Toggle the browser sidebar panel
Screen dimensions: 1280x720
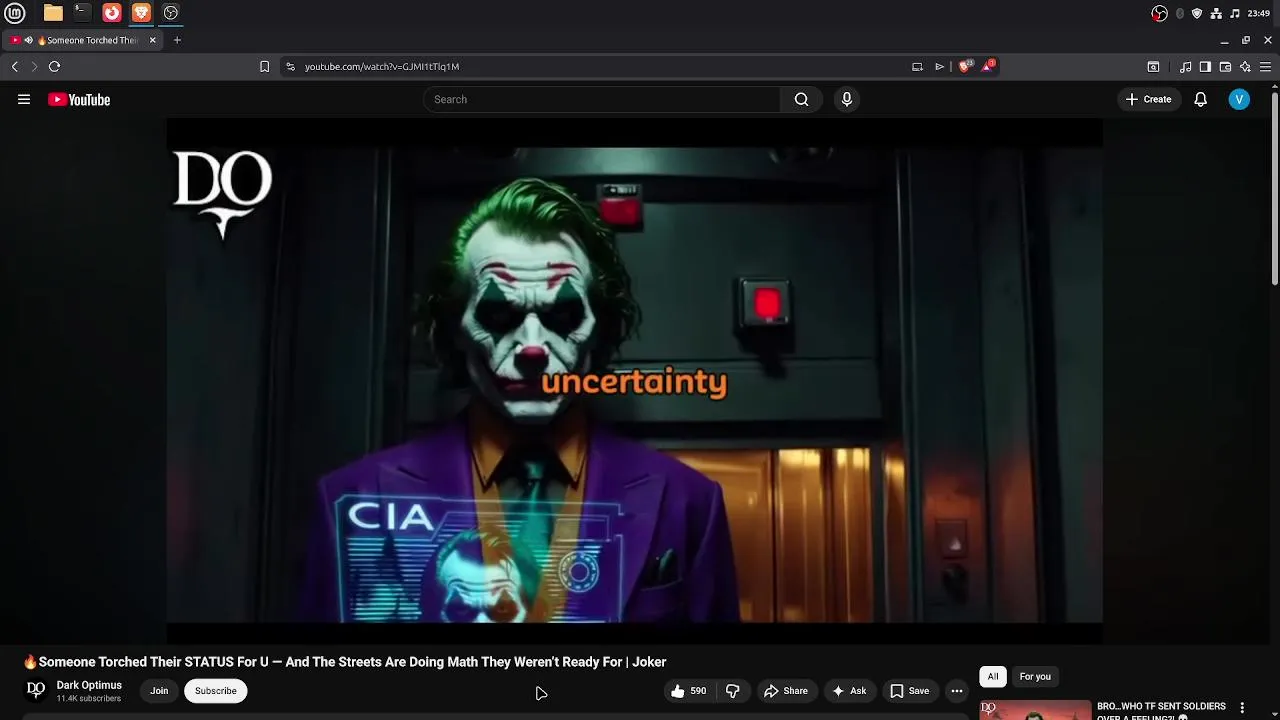pyautogui.click(x=1205, y=67)
